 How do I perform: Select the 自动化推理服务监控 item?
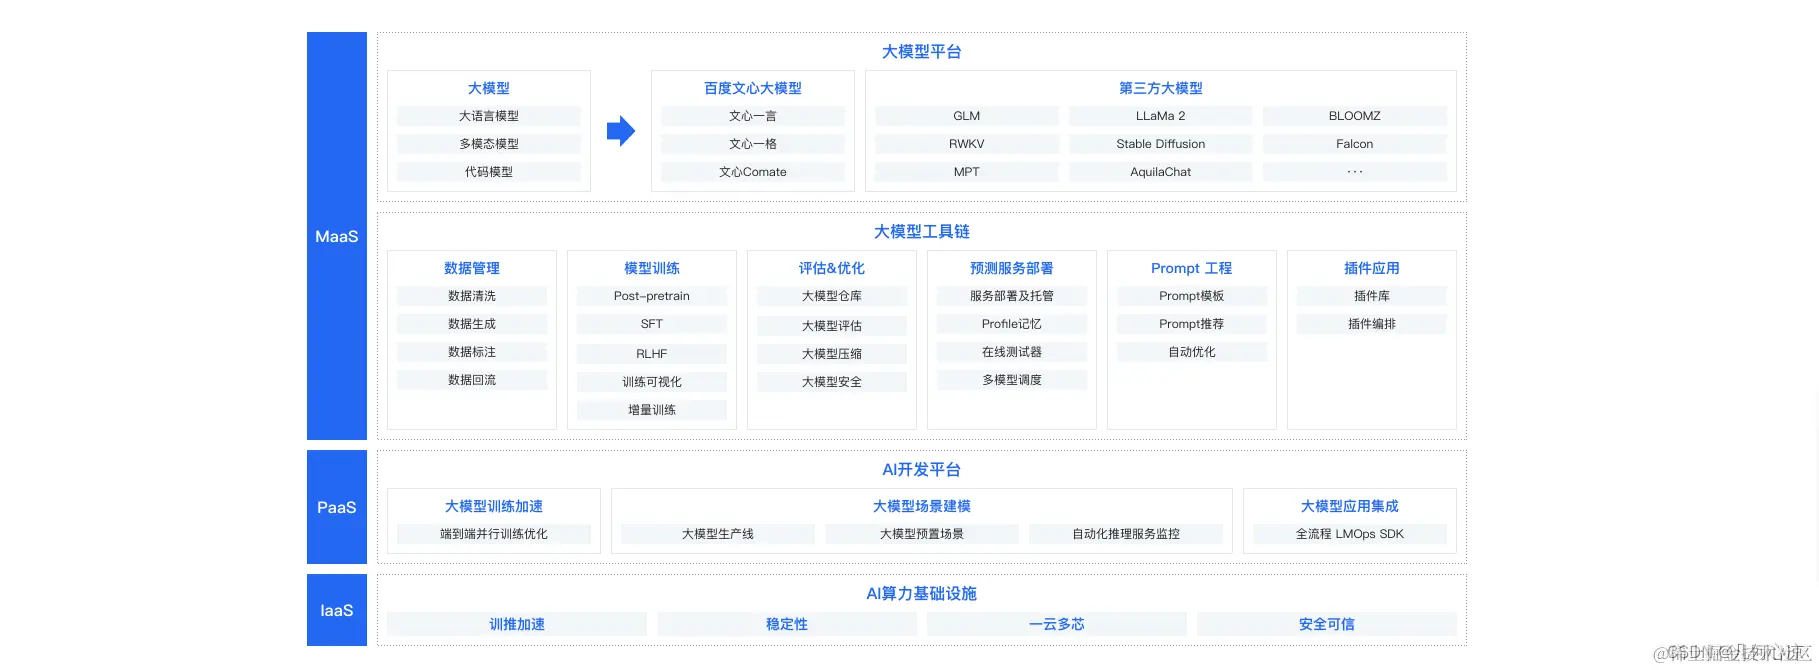(x=1126, y=534)
